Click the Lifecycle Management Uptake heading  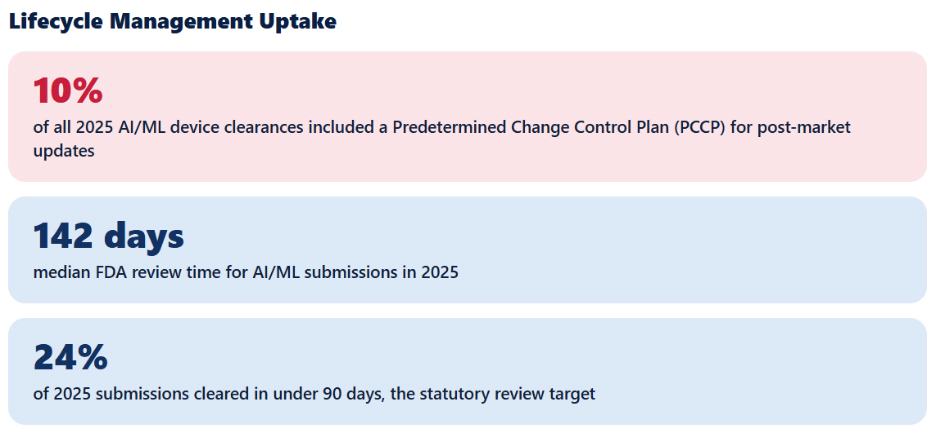(173, 22)
